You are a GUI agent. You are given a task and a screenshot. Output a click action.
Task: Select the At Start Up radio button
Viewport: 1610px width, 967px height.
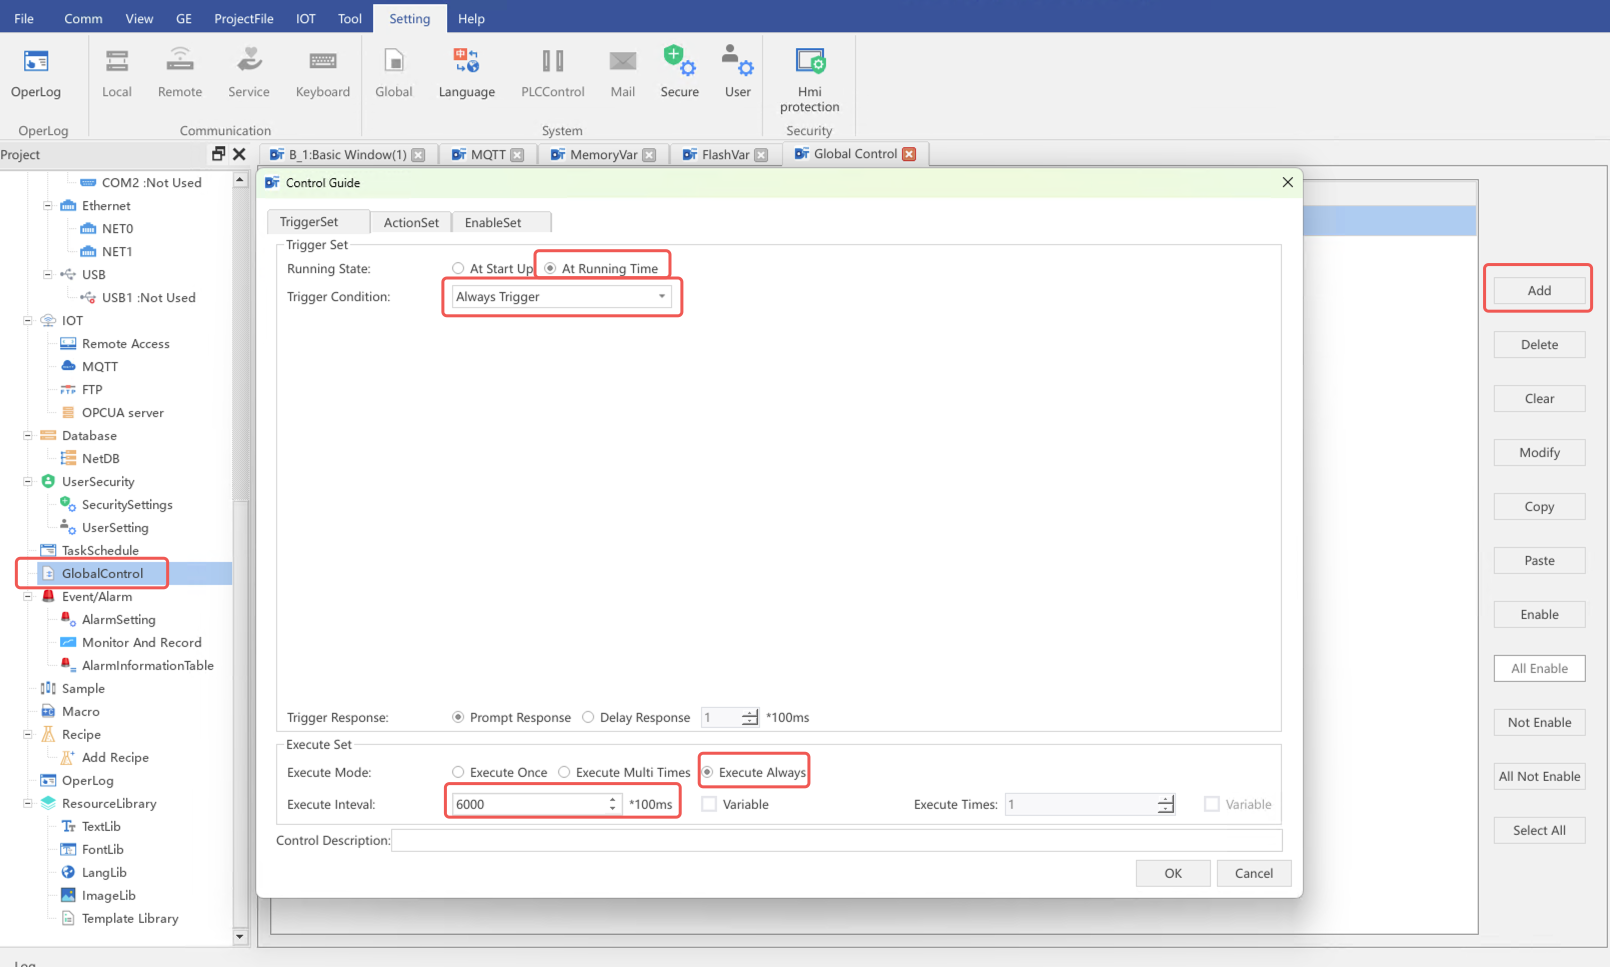(x=458, y=269)
